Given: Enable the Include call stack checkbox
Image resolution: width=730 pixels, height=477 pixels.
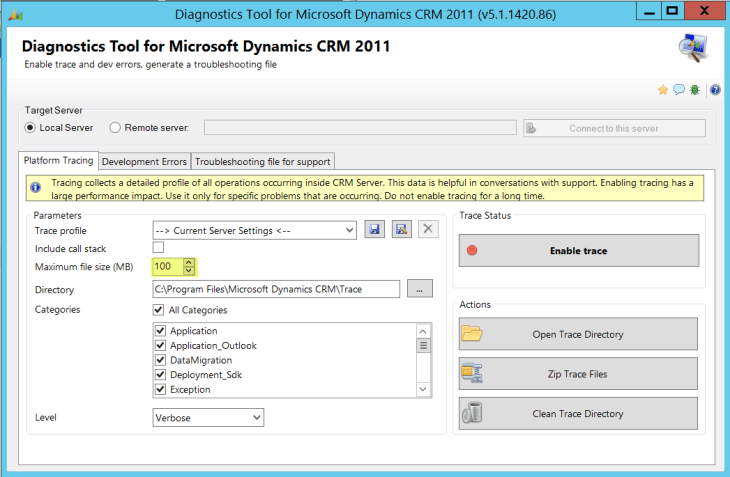Looking at the screenshot, I should coord(159,248).
